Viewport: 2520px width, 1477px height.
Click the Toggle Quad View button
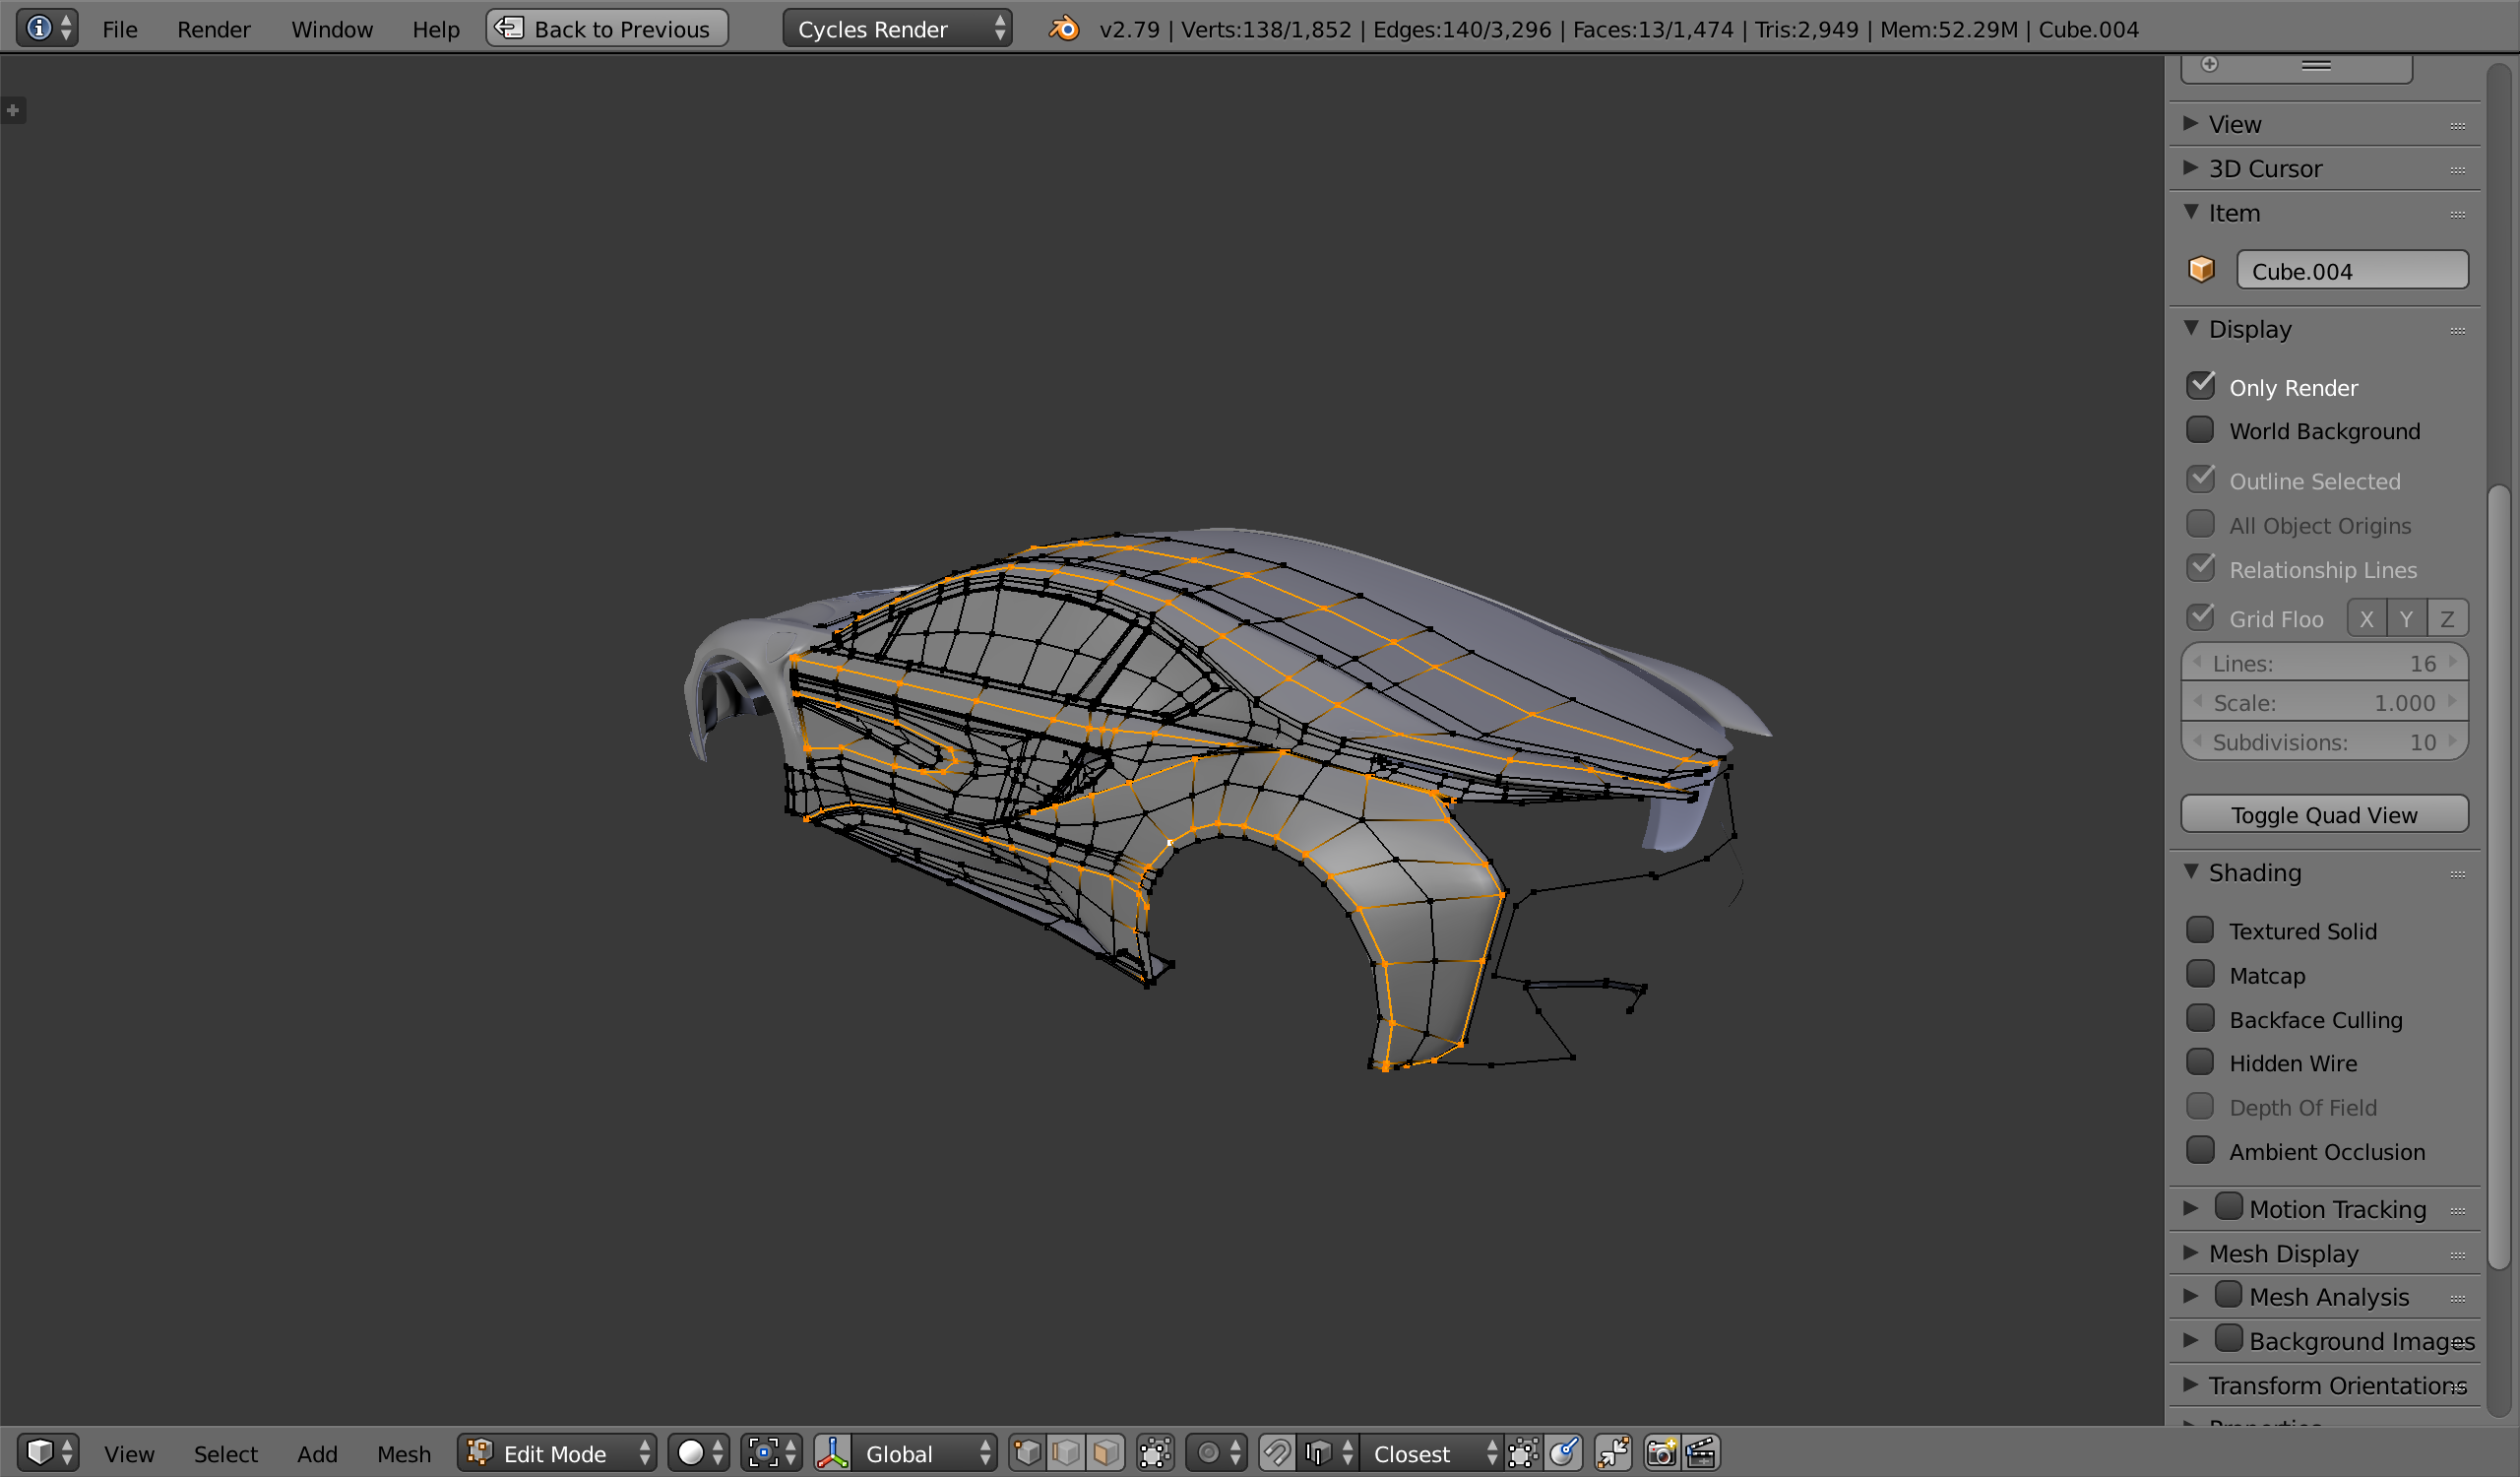point(2324,814)
